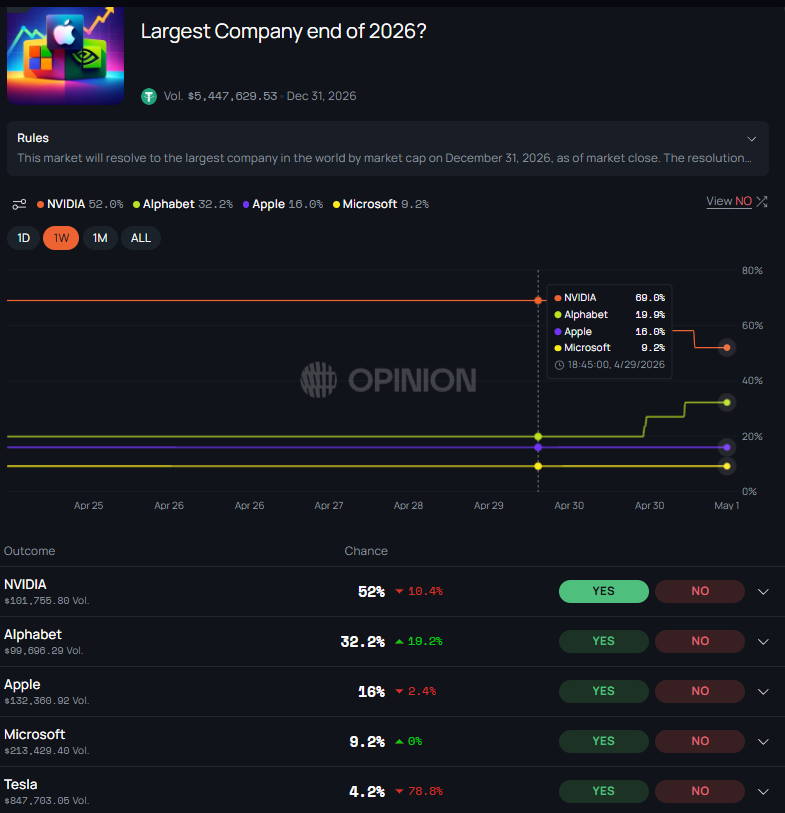Image resolution: width=785 pixels, height=813 pixels.
Task: Toggle Microsoft series in chart legend
Action: 381,204
